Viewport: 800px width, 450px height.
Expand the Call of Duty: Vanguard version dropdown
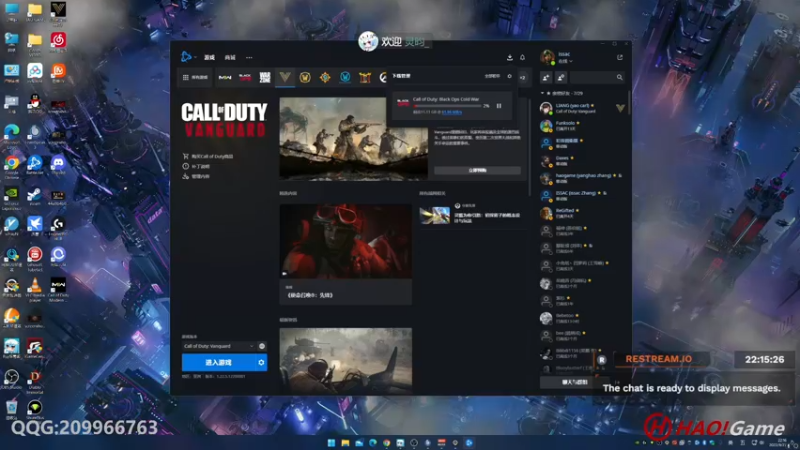(219, 346)
